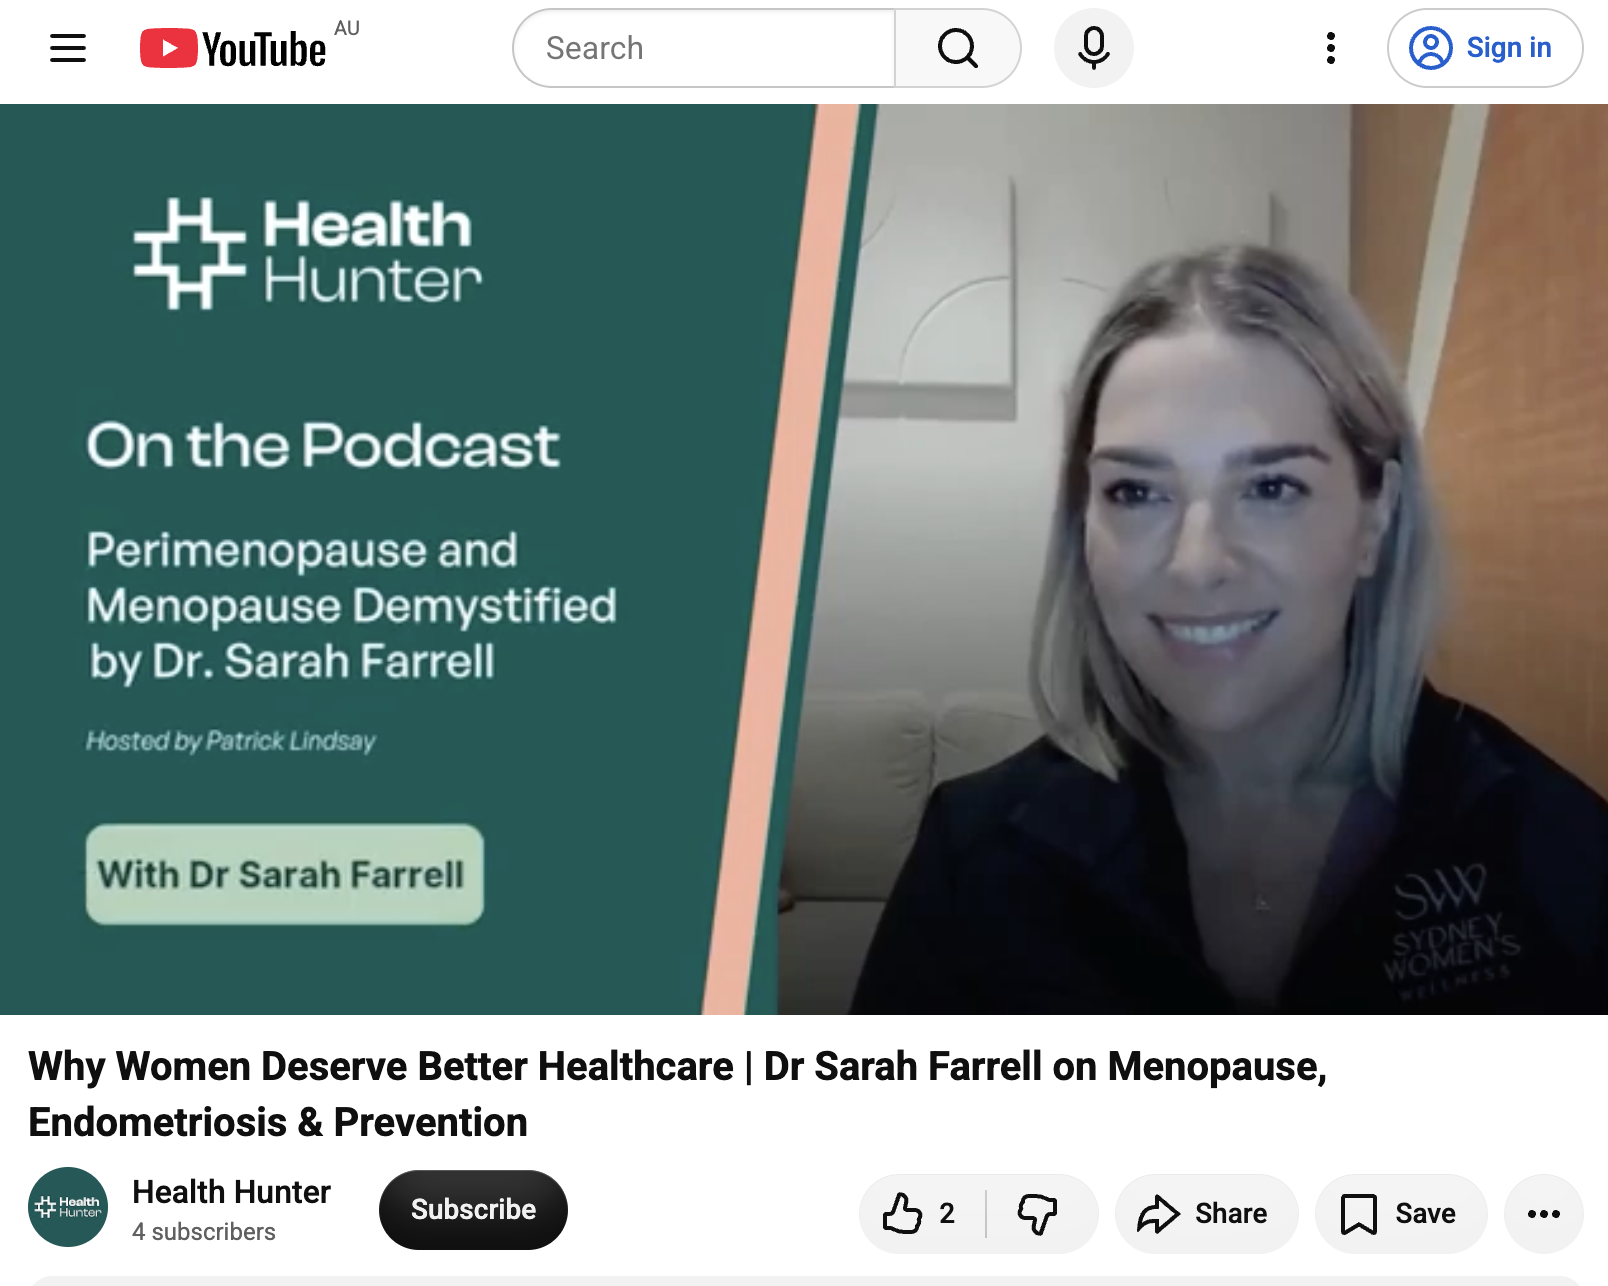Image resolution: width=1608 pixels, height=1286 pixels.
Task: Open the Health Hunter channel avatar
Action: click(68, 1207)
